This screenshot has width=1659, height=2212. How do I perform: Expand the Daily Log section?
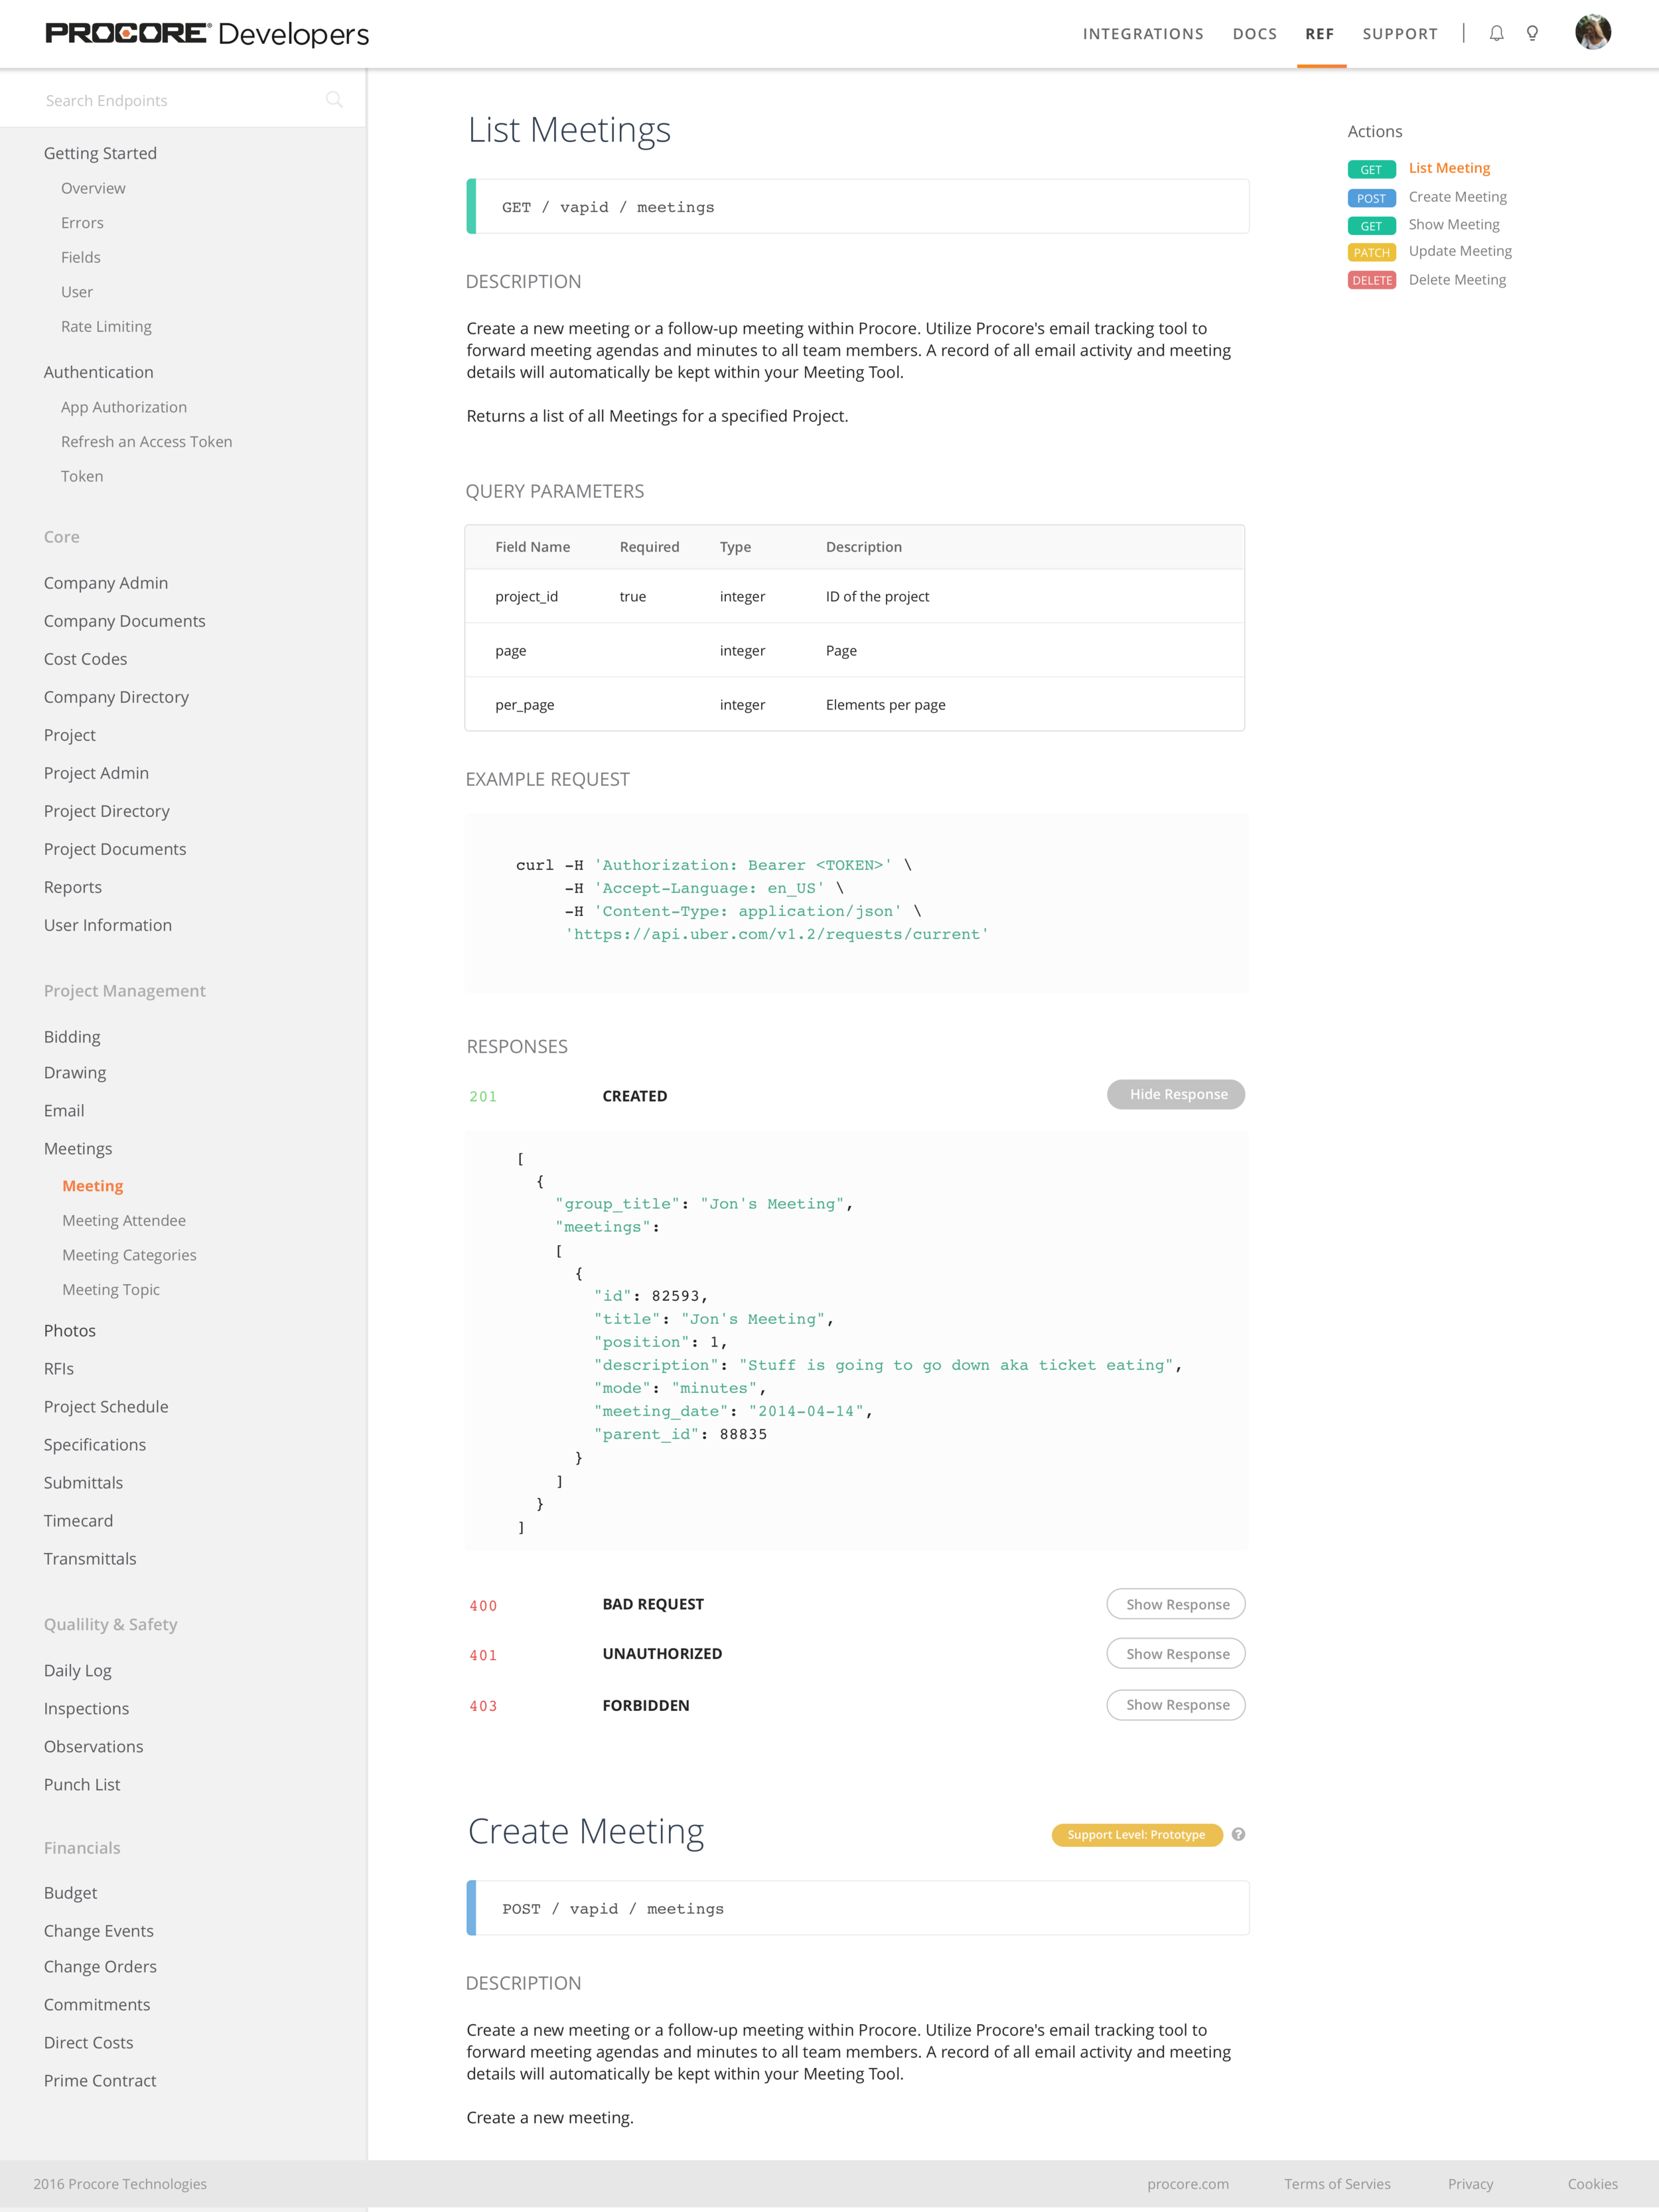coord(77,1670)
